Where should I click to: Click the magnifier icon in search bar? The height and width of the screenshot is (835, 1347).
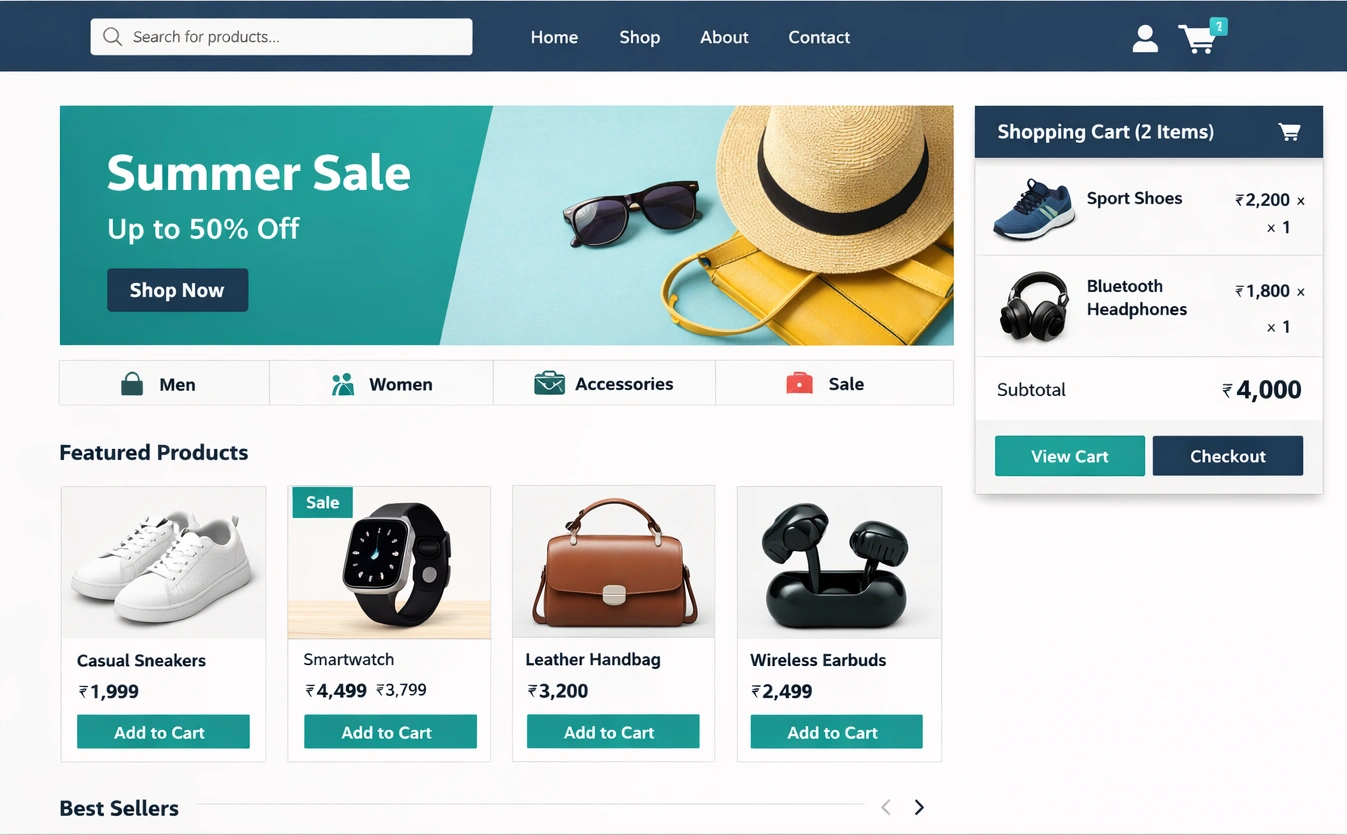pos(112,37)
